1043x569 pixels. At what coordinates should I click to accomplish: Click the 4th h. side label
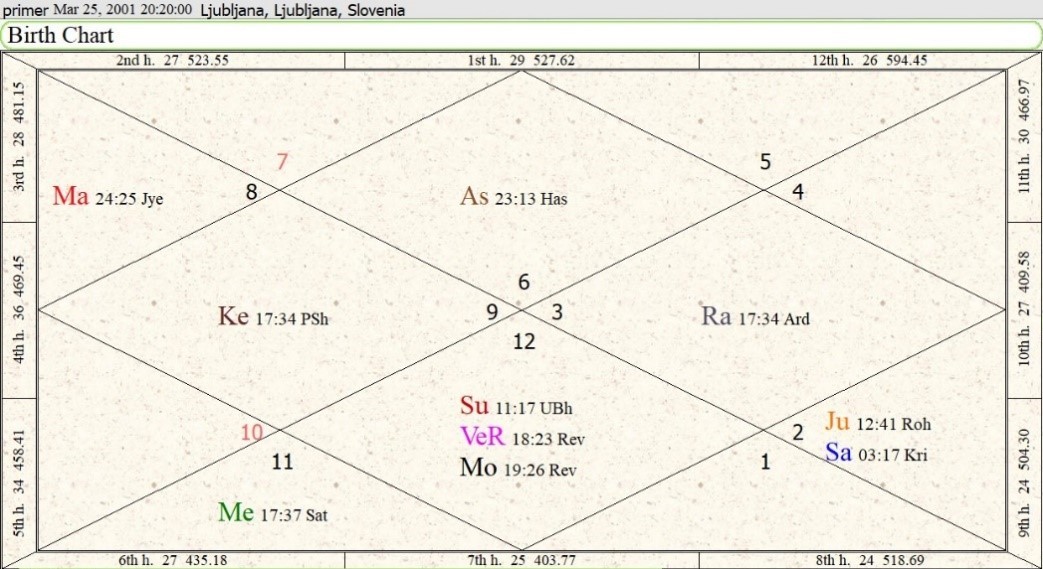point(19,310)
